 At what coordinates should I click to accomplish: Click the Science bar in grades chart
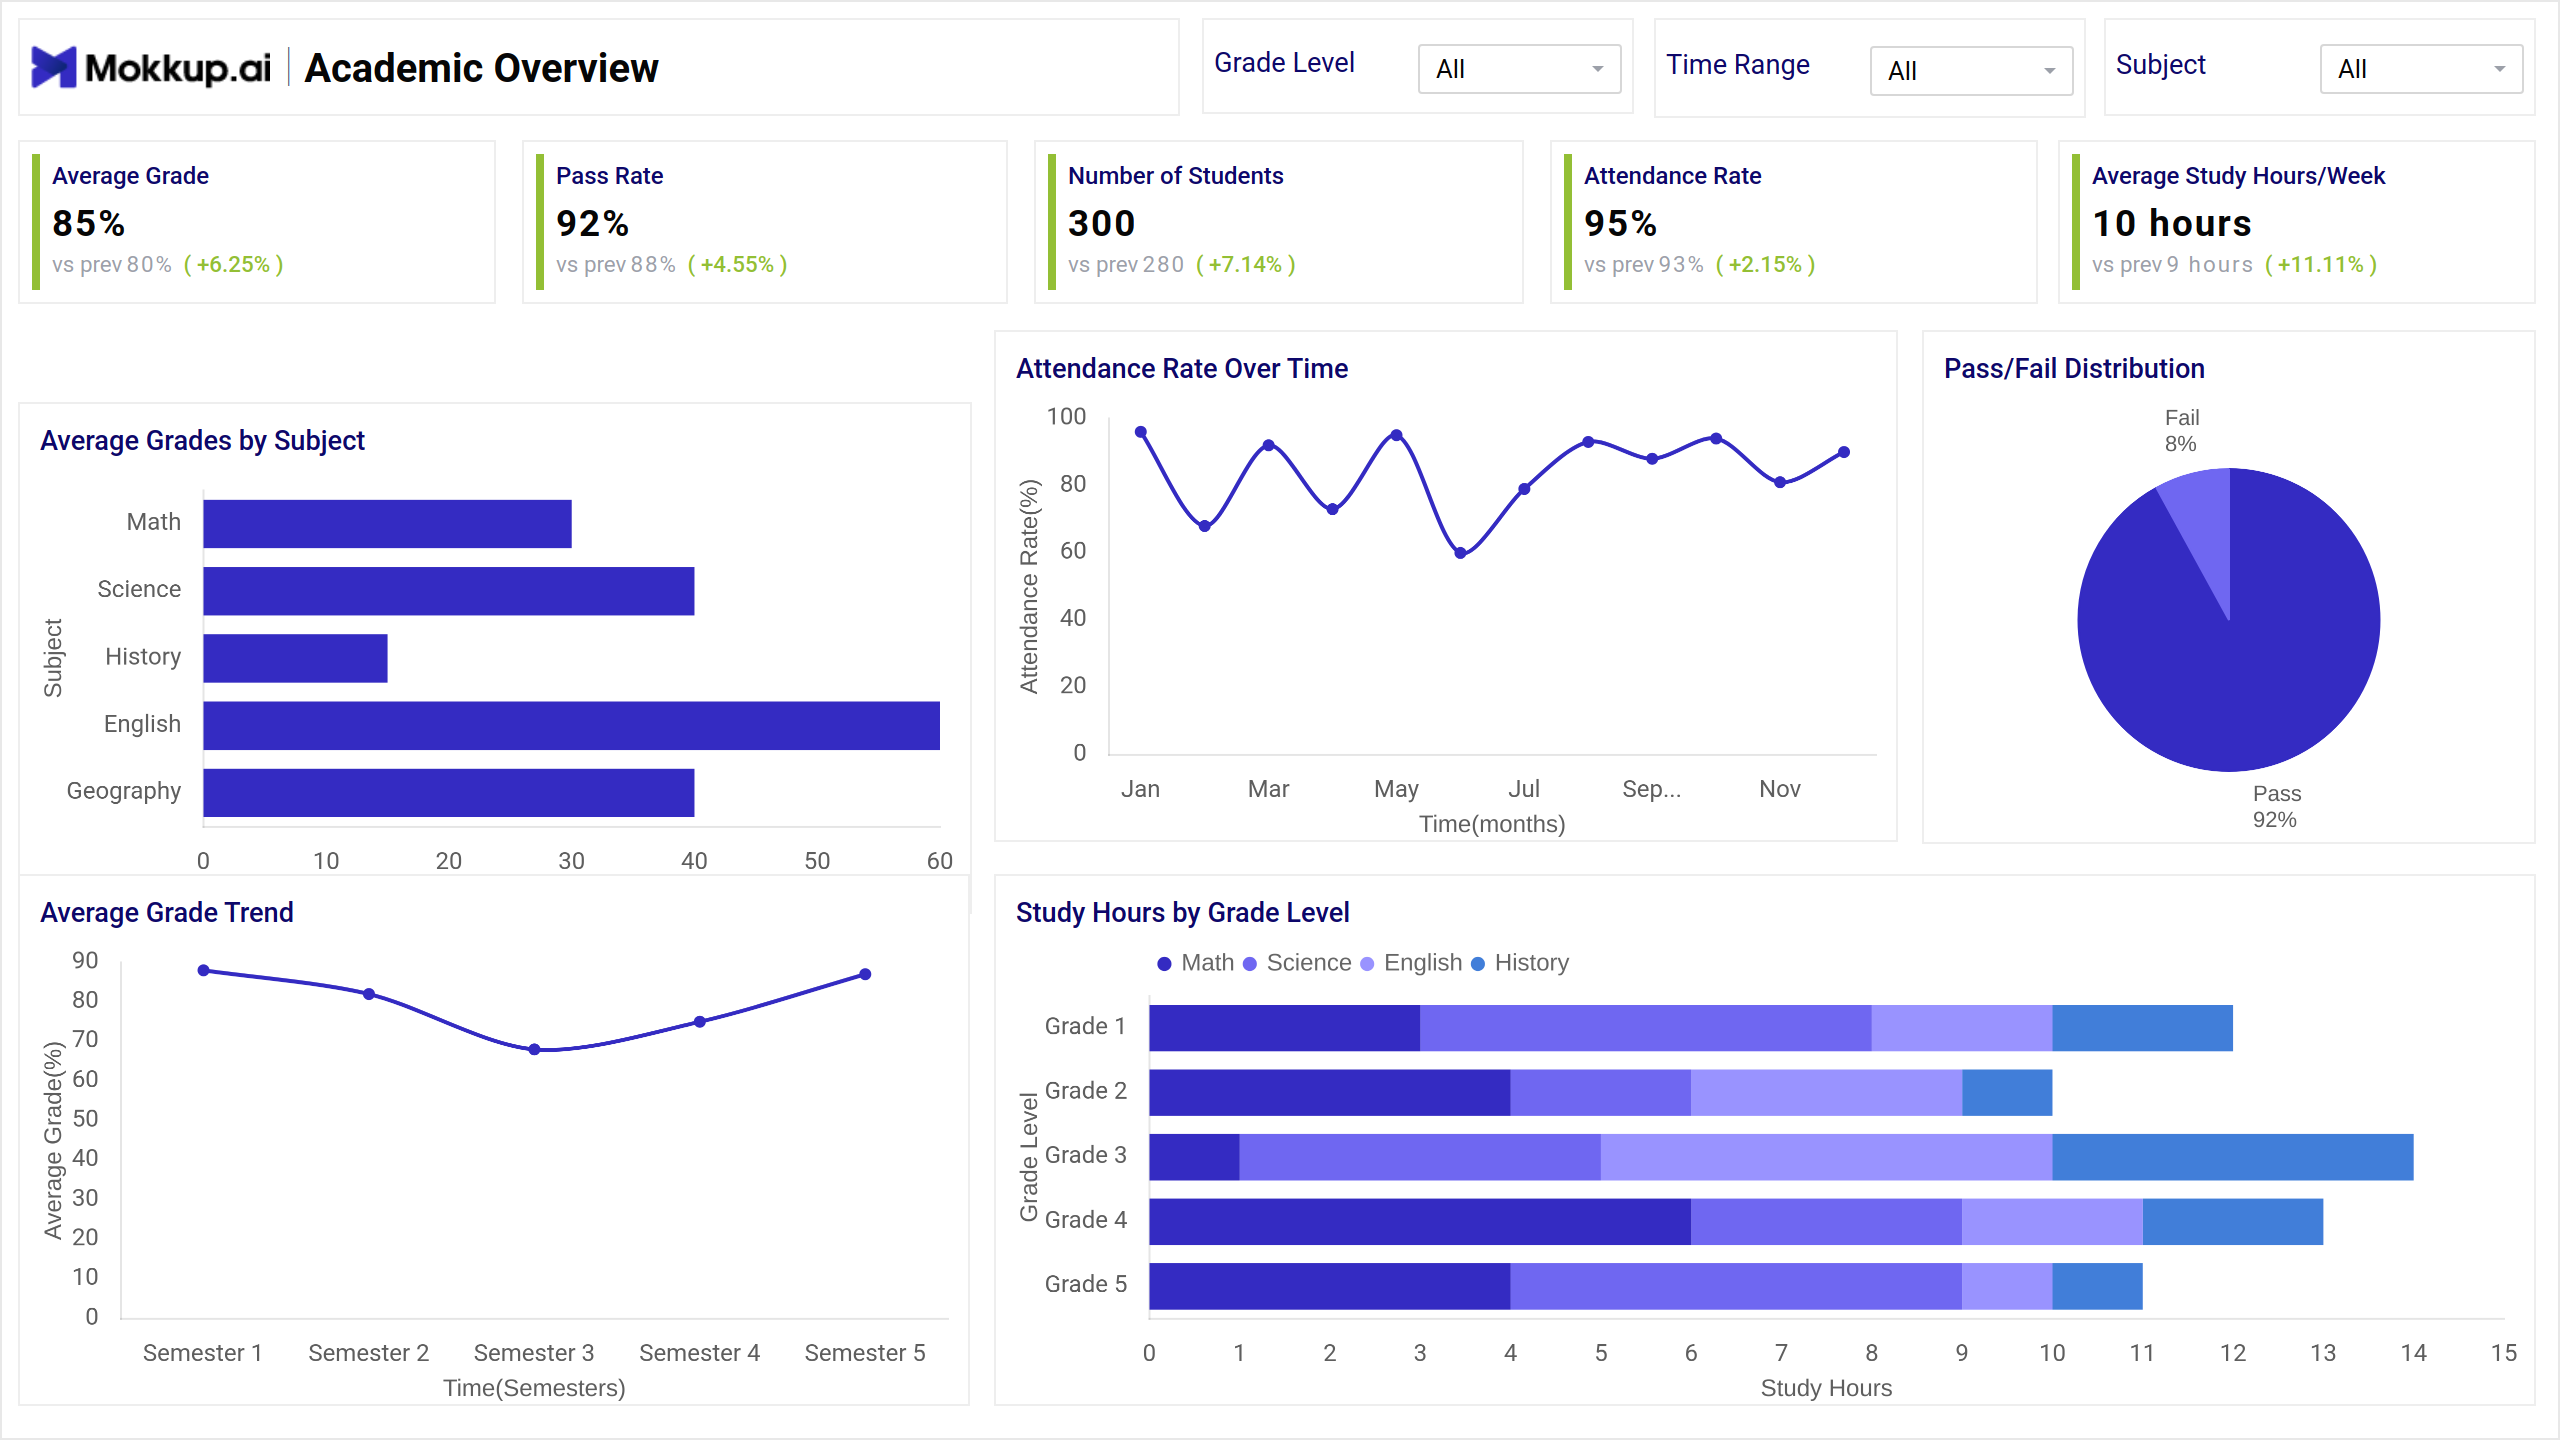[449, 591]
